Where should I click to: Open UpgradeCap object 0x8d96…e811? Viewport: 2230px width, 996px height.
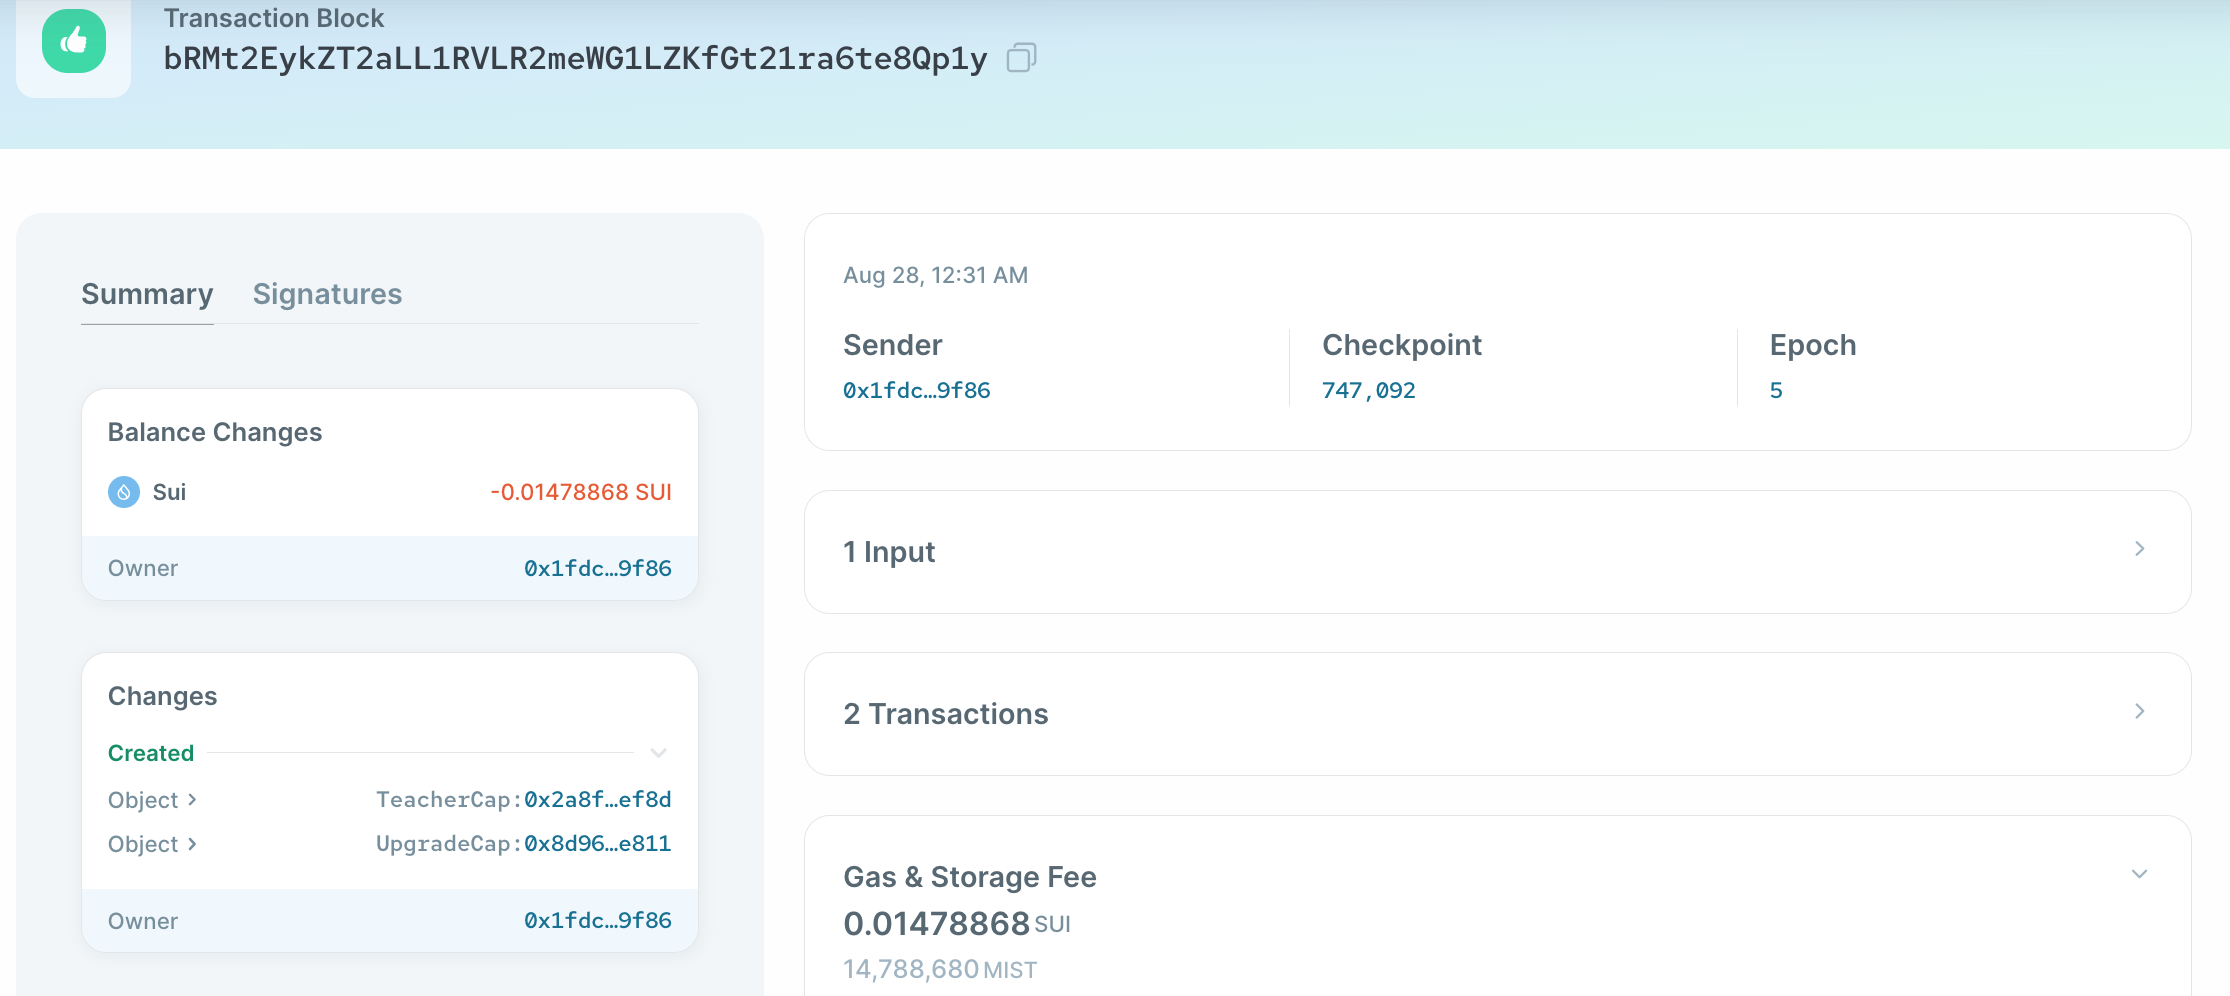(x=598, y=843)
